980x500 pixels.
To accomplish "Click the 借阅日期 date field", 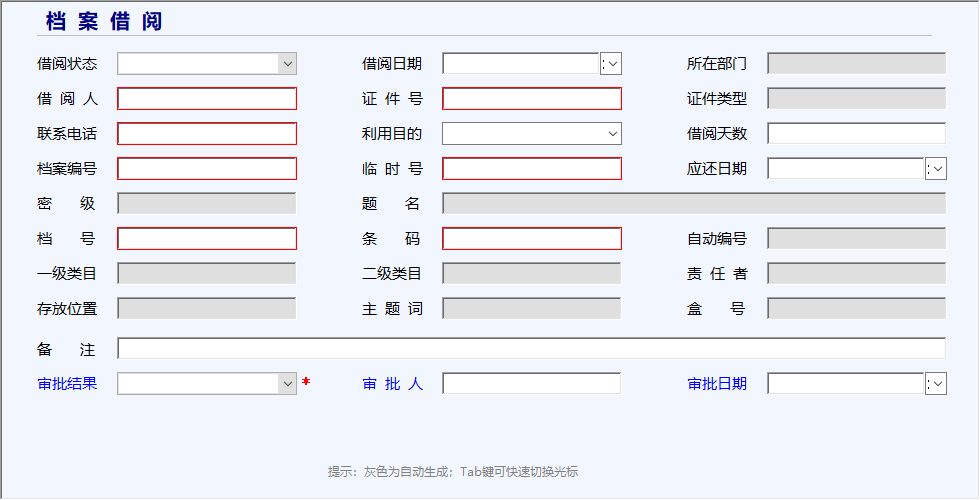I will (x=521, y=63).
